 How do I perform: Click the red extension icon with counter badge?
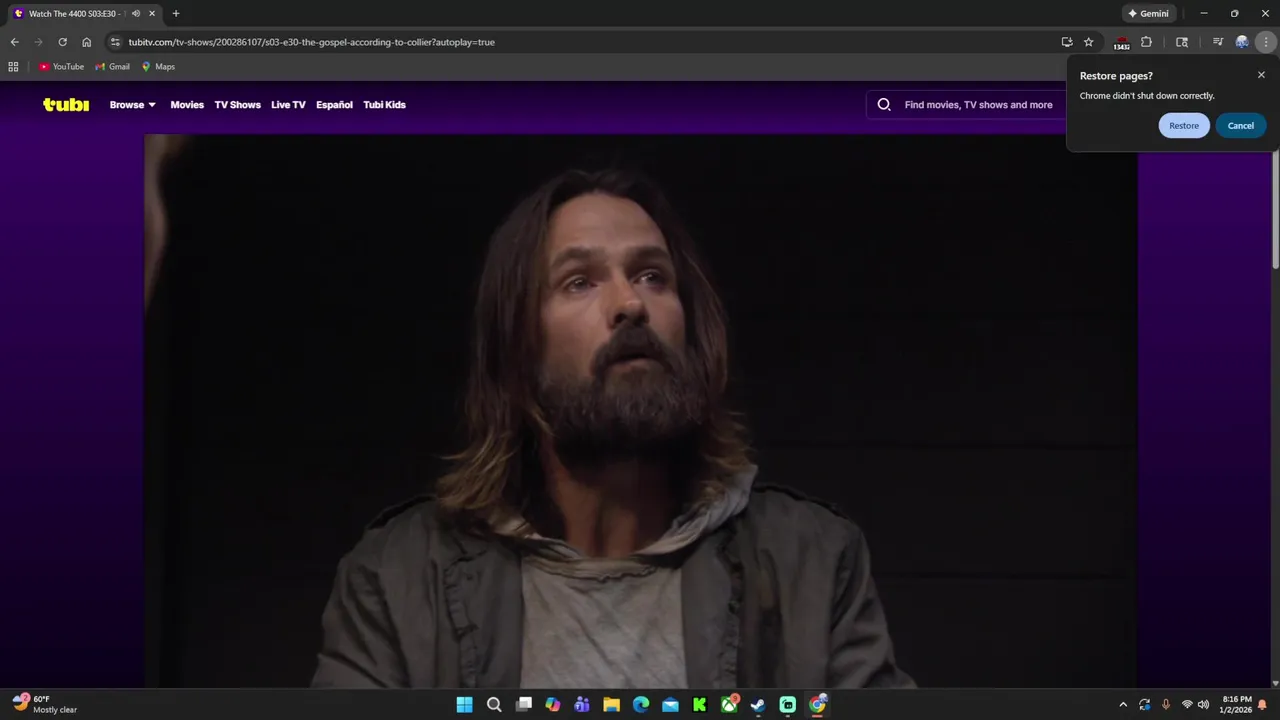[1121, 42]
